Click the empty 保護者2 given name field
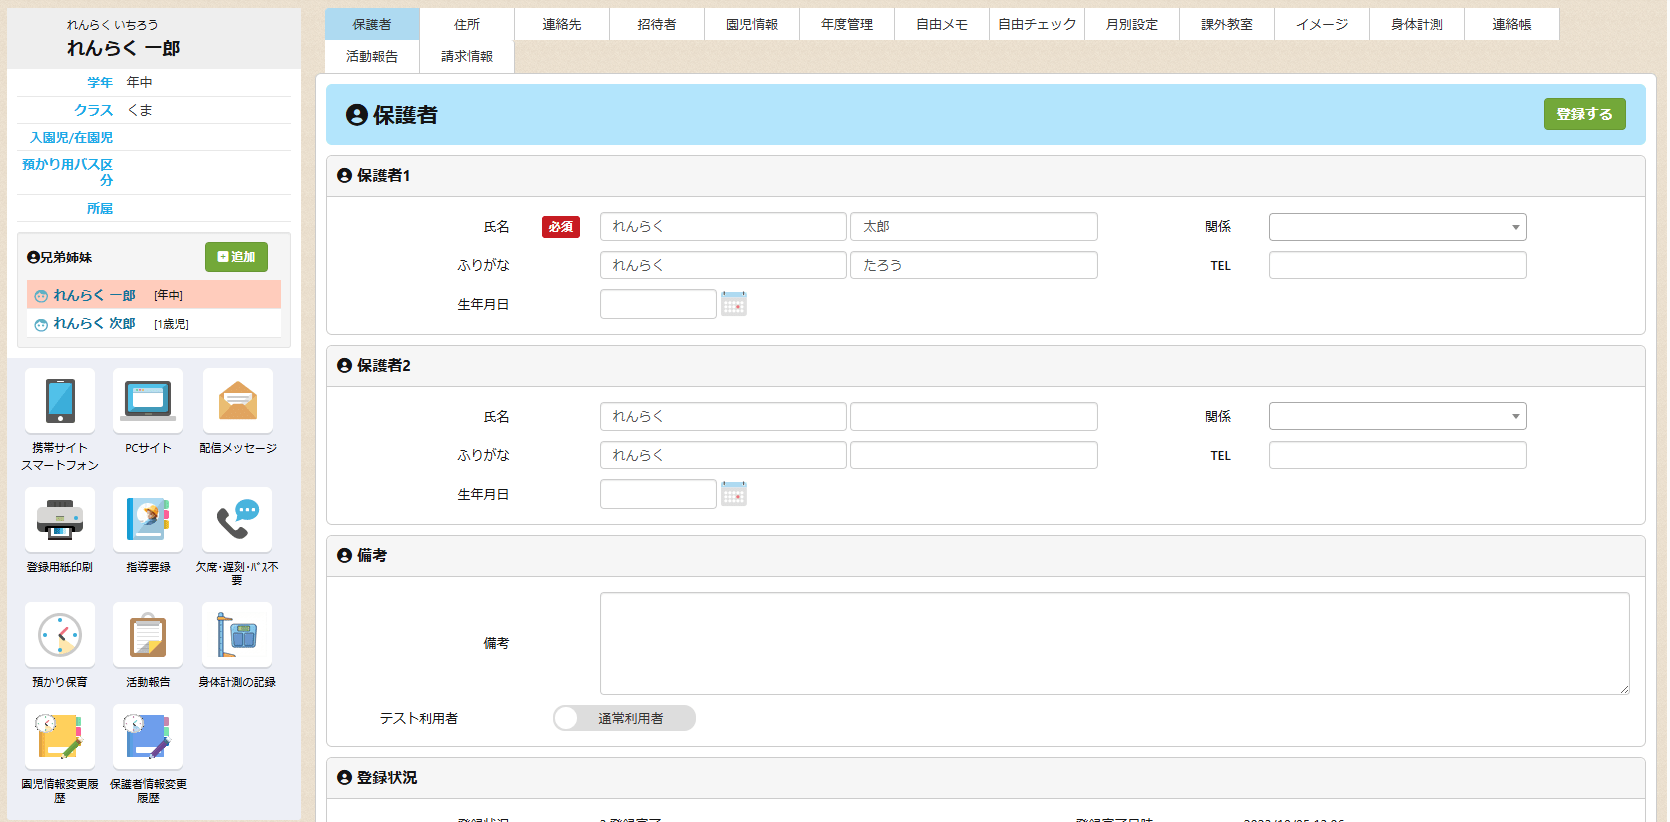 (x=974, y=416)
